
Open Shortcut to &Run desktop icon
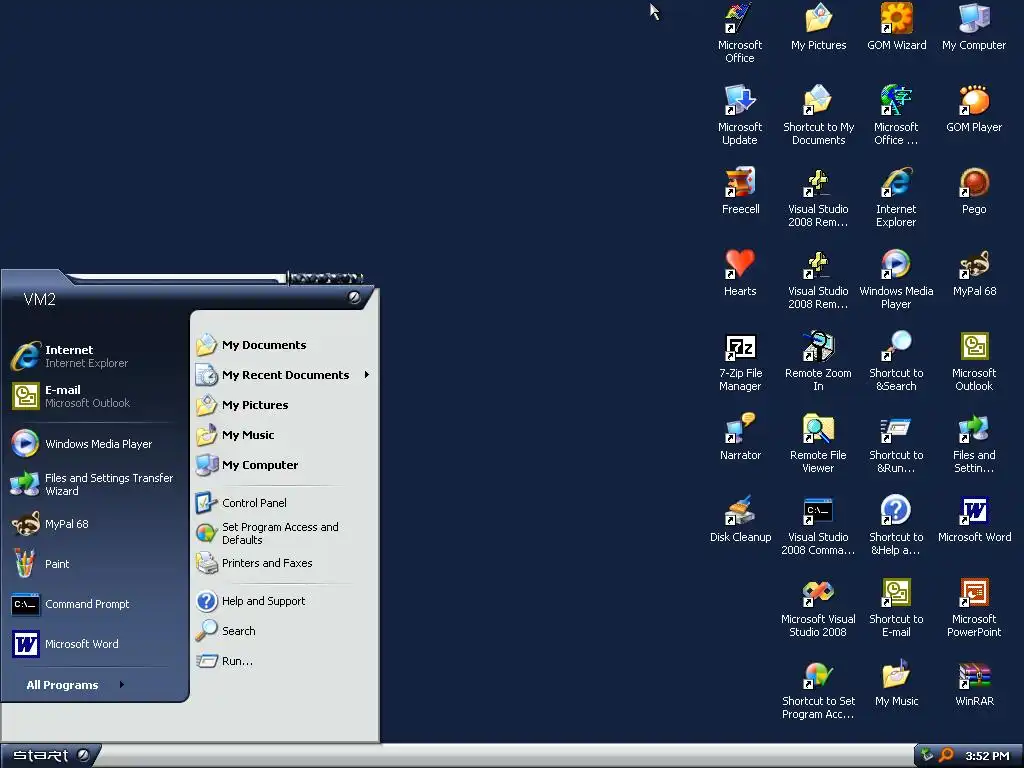(896, 443)
